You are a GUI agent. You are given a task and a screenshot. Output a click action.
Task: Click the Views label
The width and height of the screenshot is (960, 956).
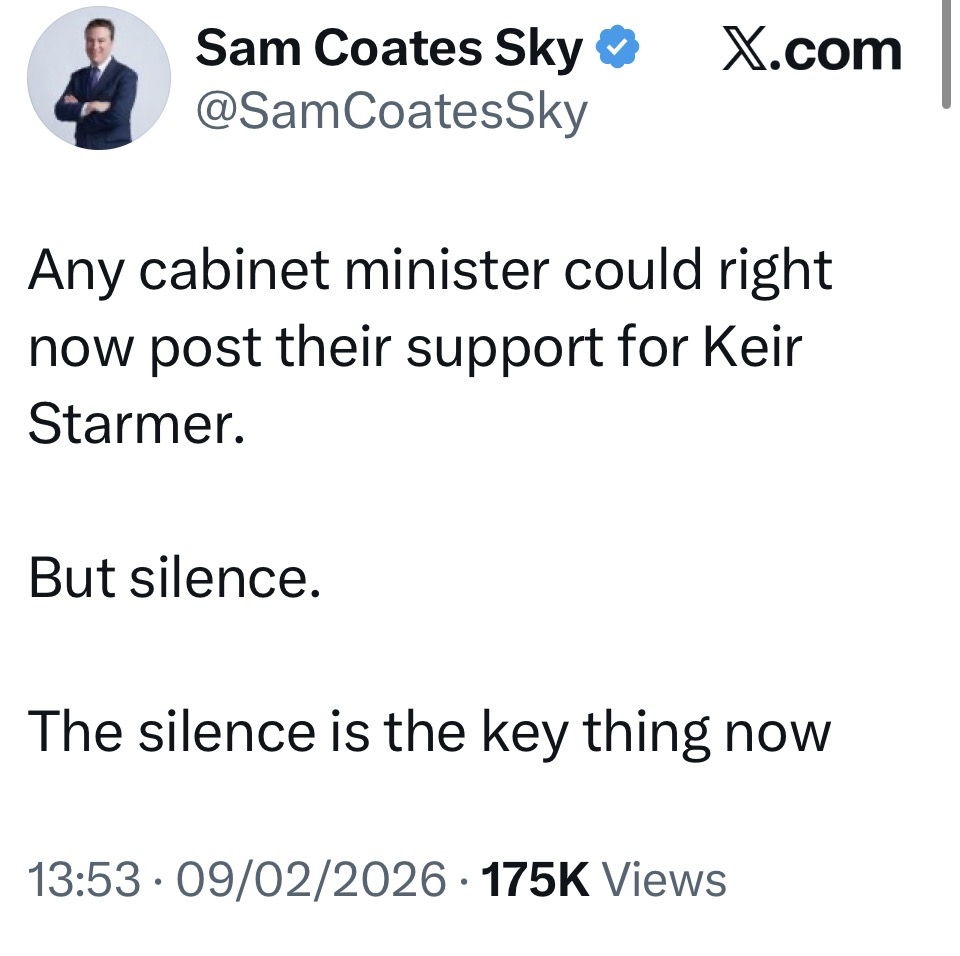pos(666,880)
